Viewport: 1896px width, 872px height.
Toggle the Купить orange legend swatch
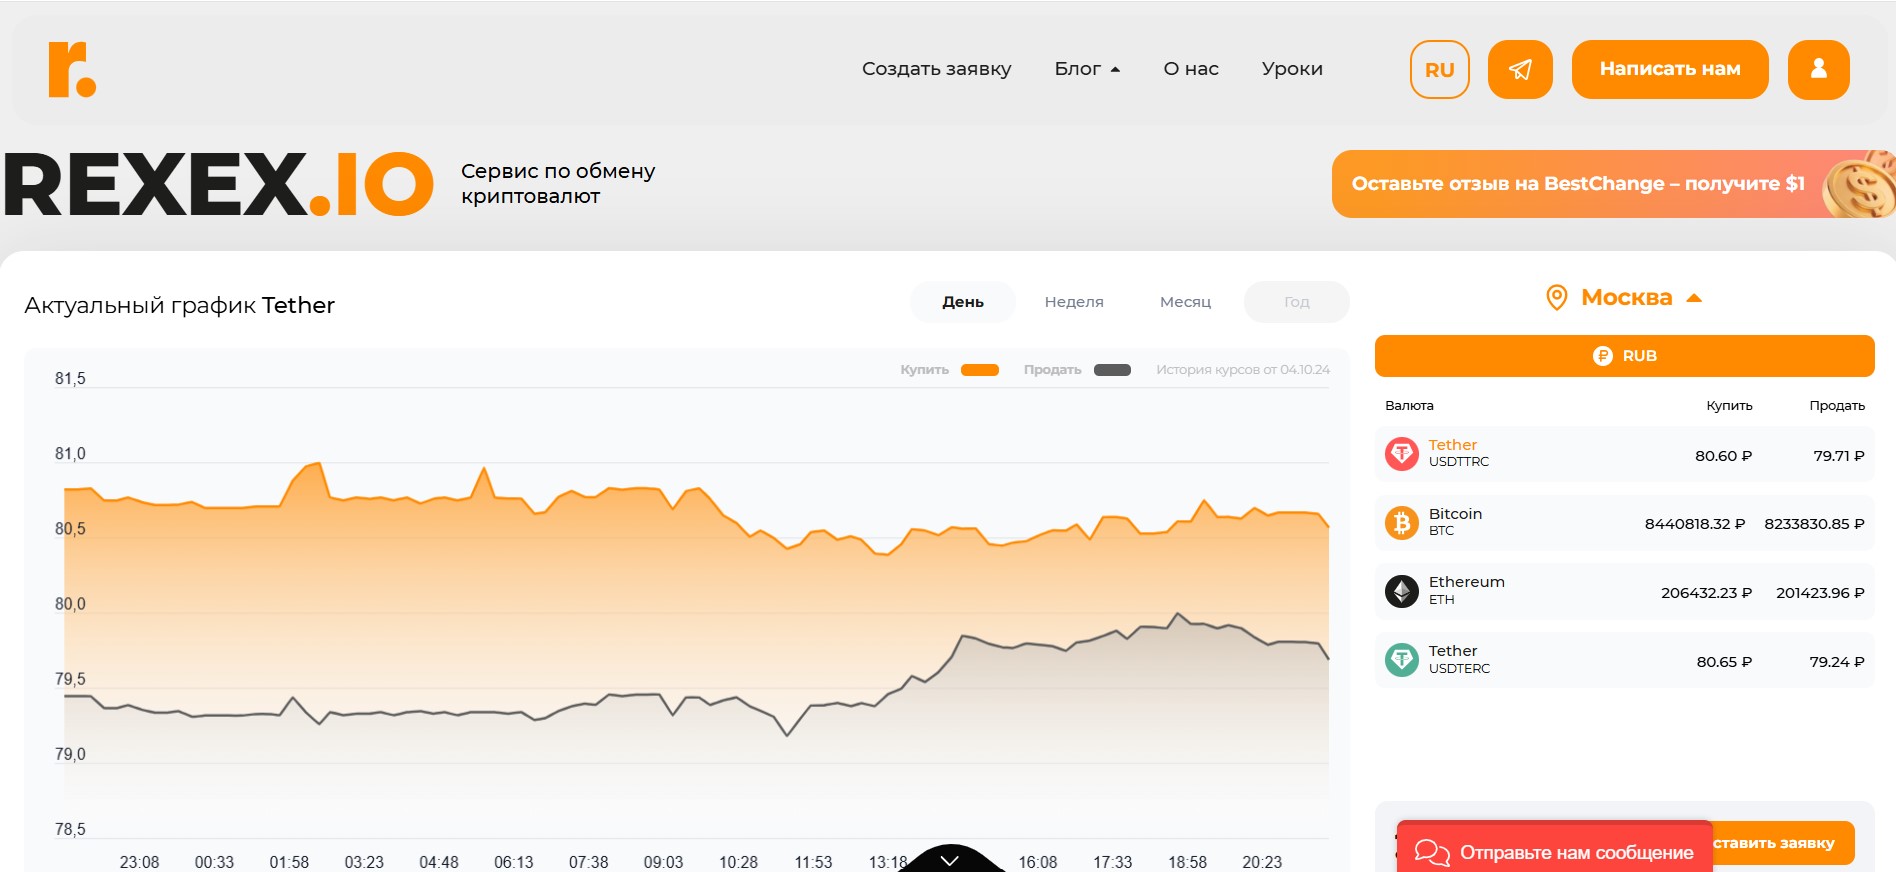click(x=980, y=370)
